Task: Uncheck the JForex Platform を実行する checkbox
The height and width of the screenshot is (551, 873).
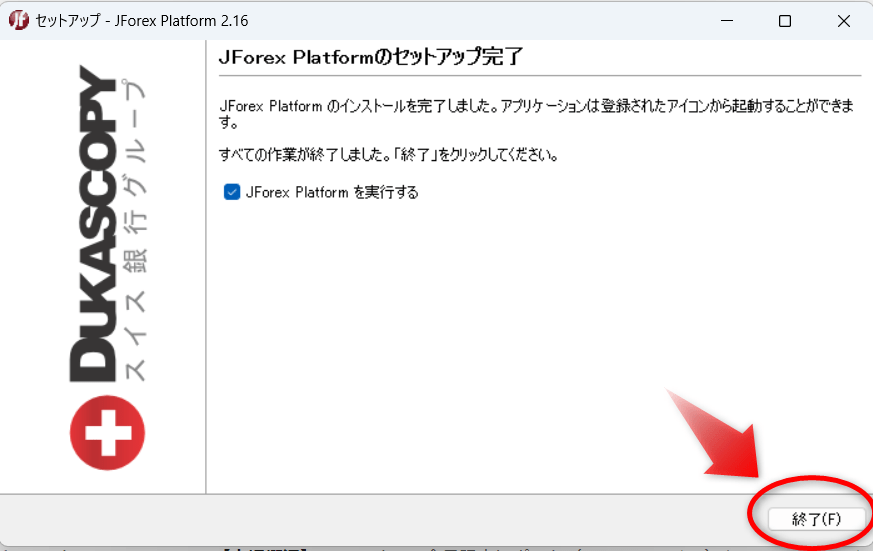Action: 232,192
